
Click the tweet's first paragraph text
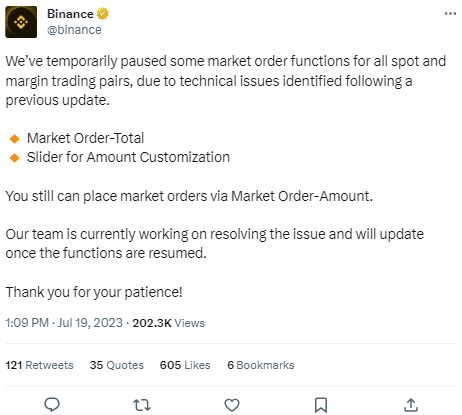pos(226,81)
